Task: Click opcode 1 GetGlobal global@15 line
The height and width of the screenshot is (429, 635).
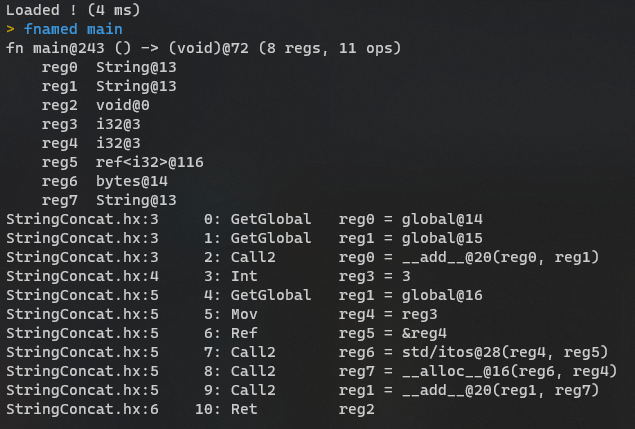Action: tap(244, 239)
